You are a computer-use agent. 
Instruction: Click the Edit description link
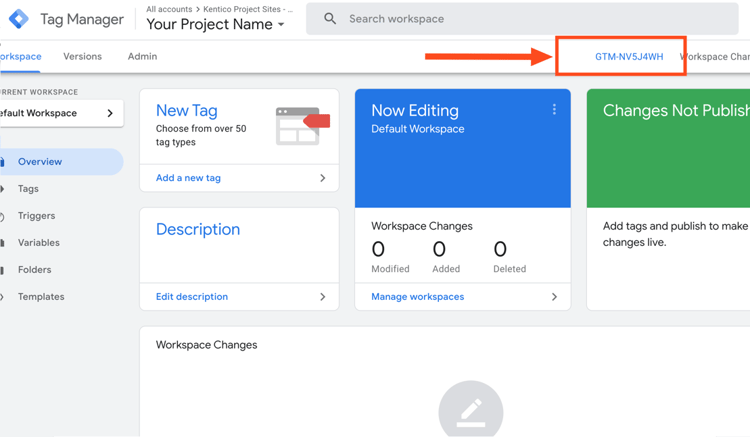[192, 297]
